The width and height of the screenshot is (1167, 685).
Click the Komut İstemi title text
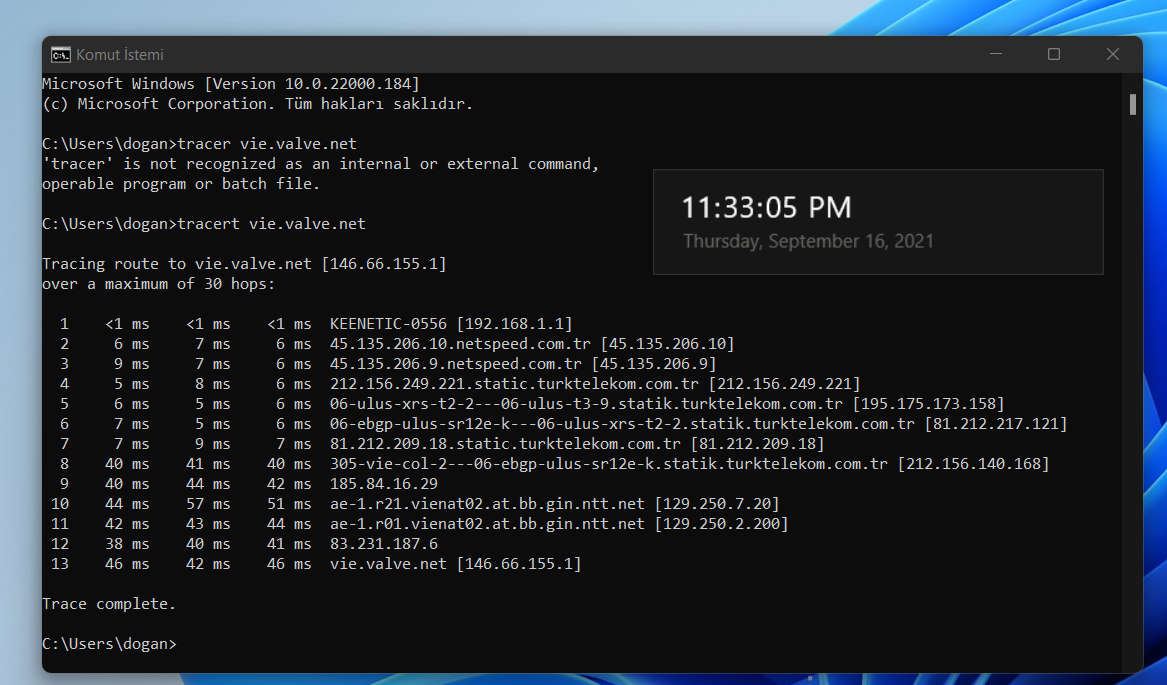[120, 54]
